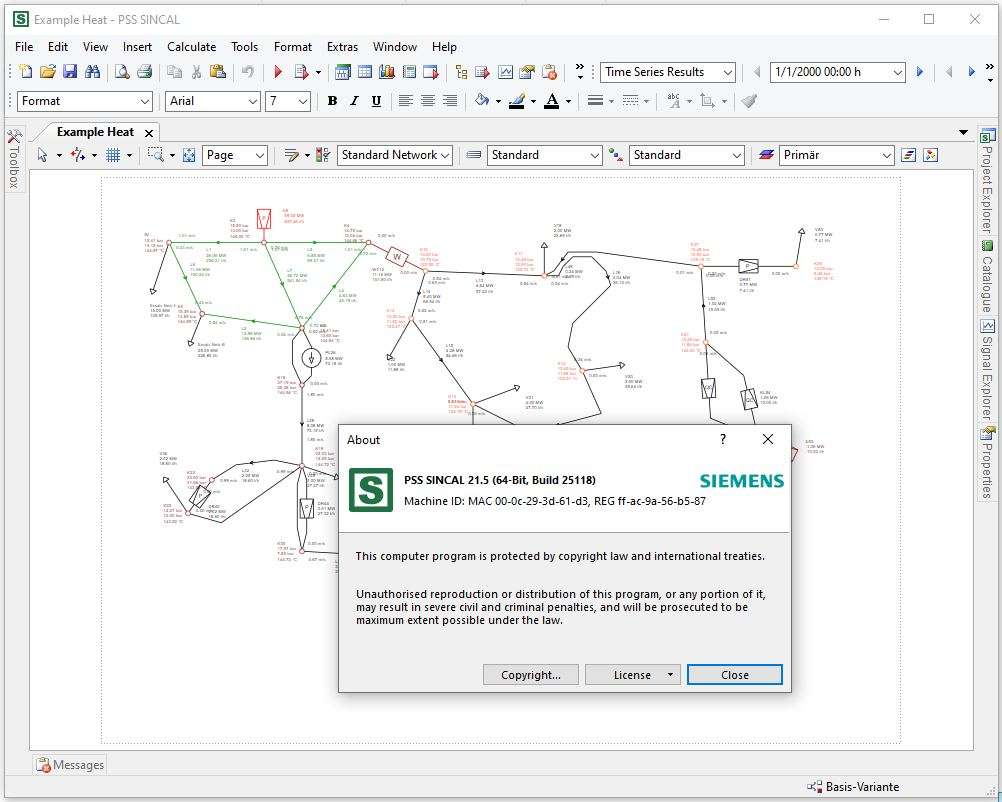The width and height of the screenshot is (1002, 802).
Task: Click the grid display icon
Action: [113, 155]
